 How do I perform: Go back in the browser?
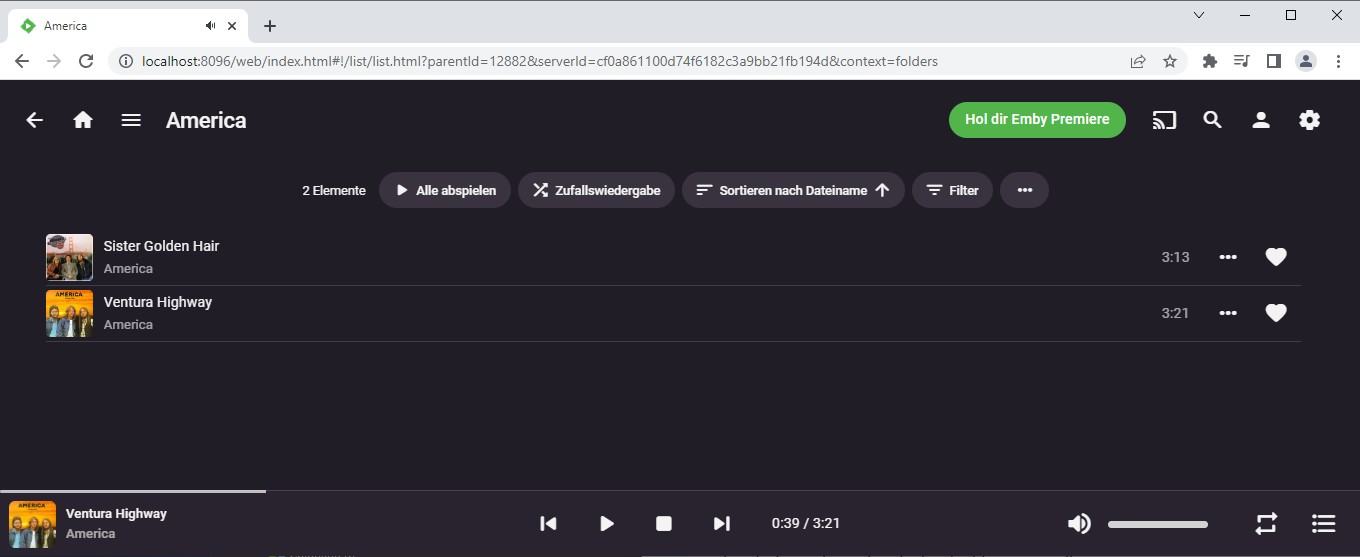[22, 61]
